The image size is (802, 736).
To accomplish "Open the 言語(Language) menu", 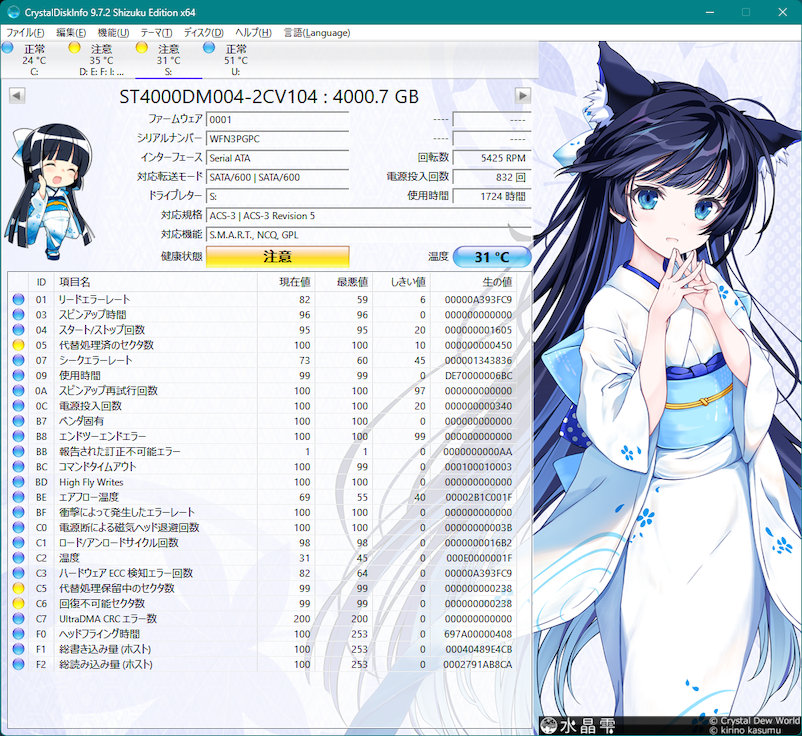I will click(x=315, y=33).
